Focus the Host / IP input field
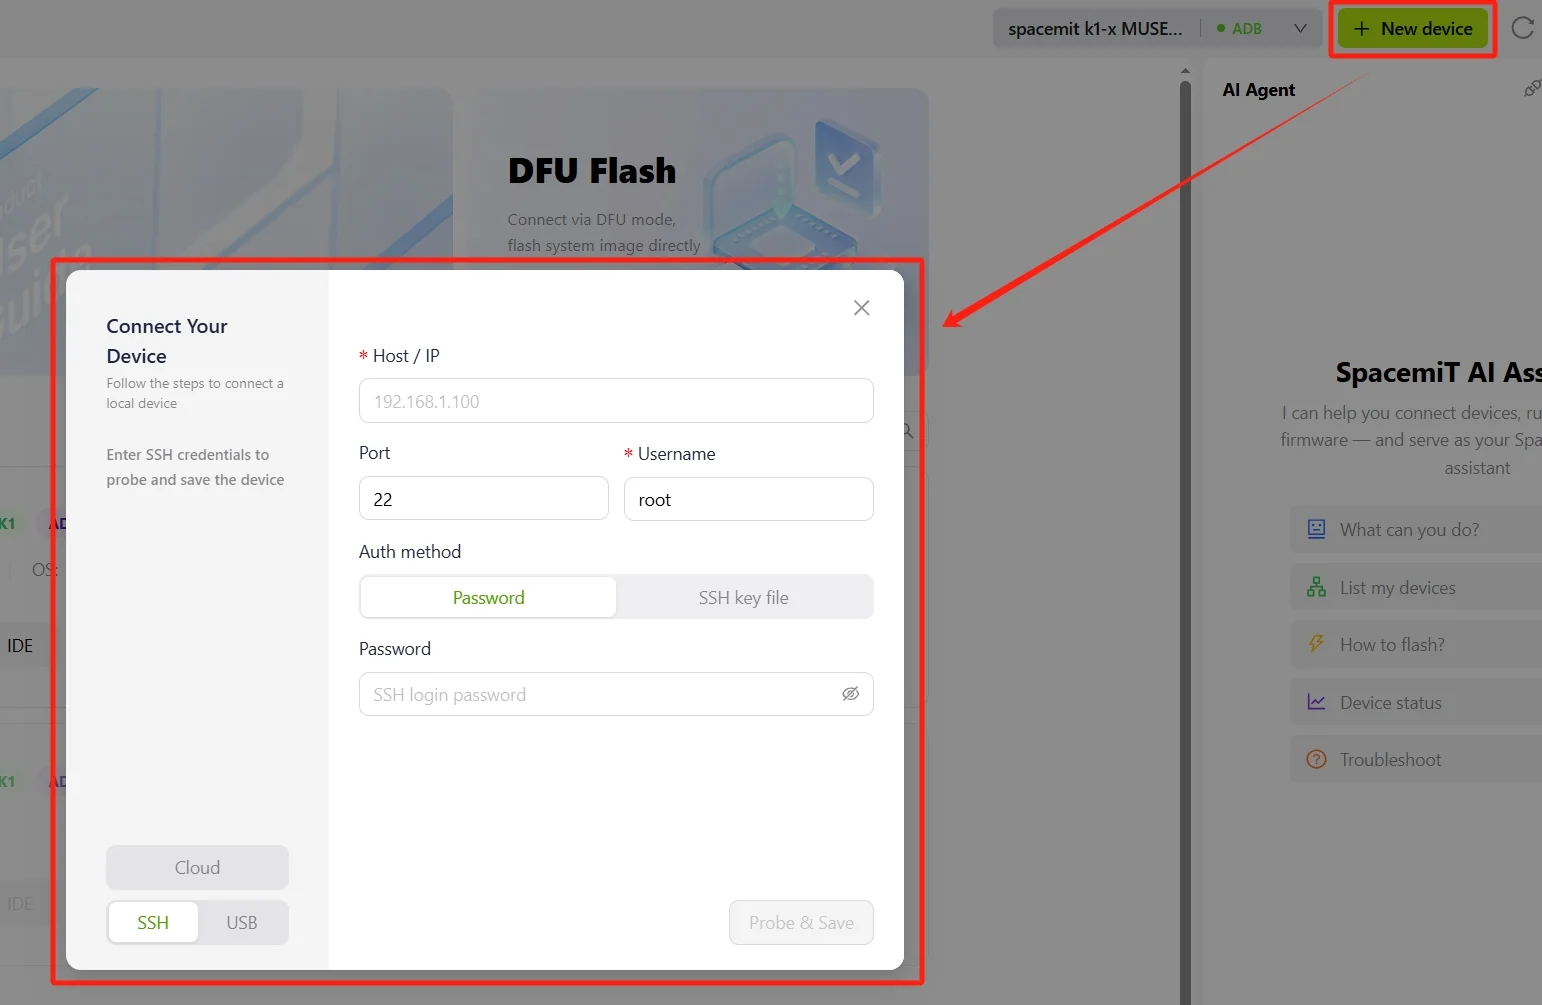The image size is (1542, 1005). coord(616,401)
